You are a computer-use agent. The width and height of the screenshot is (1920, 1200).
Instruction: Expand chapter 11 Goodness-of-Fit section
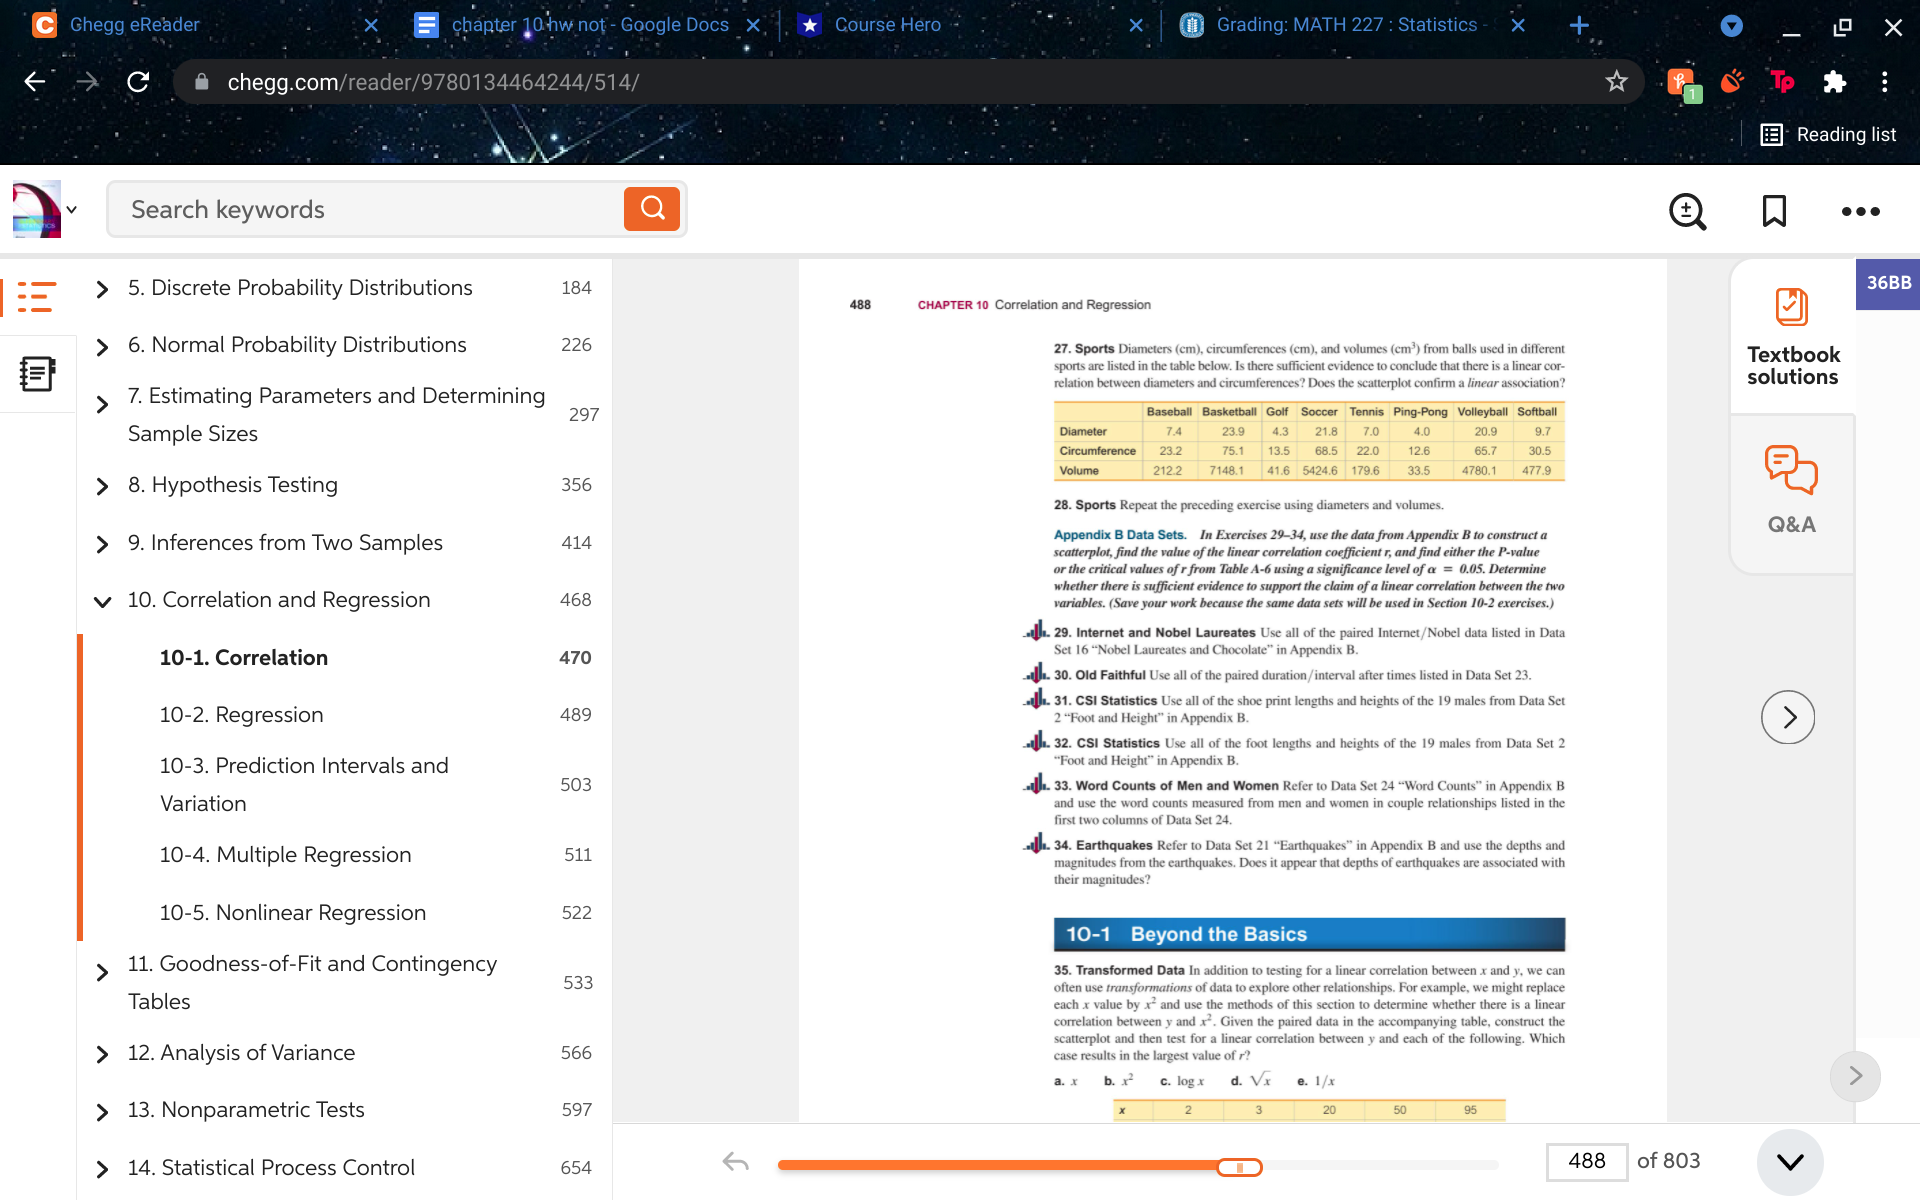pyautogui.click(x=104, y=982)
